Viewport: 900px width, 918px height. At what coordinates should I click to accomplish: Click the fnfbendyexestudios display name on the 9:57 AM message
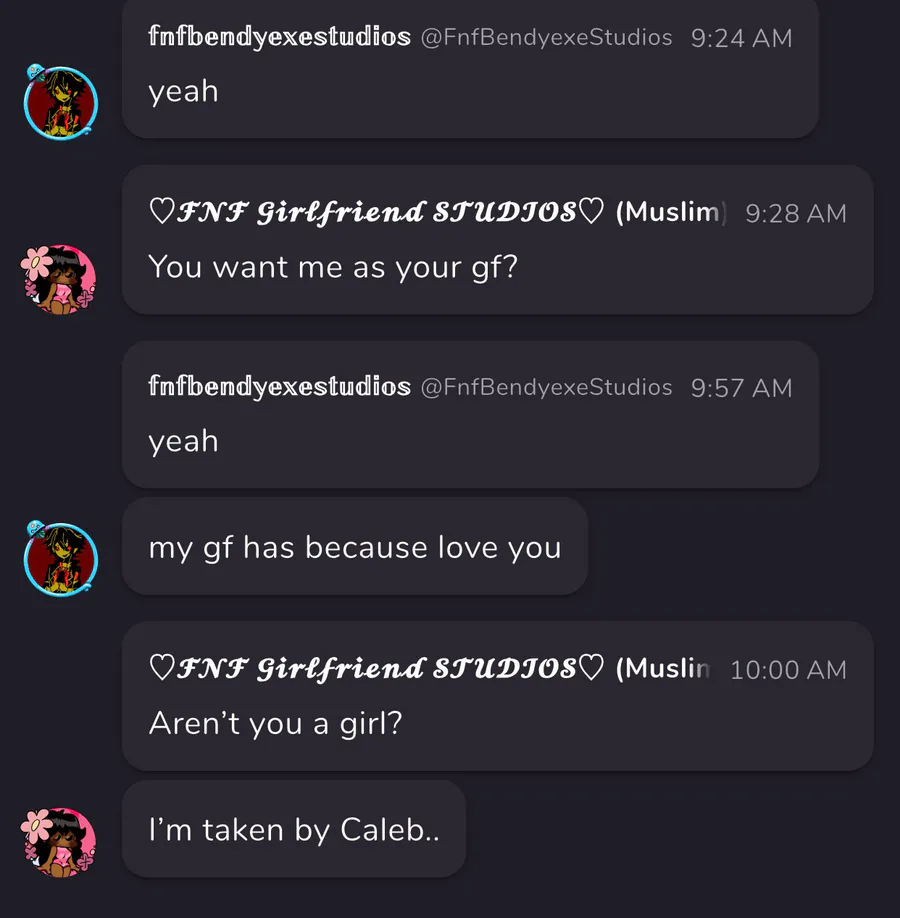coord(279,387)
